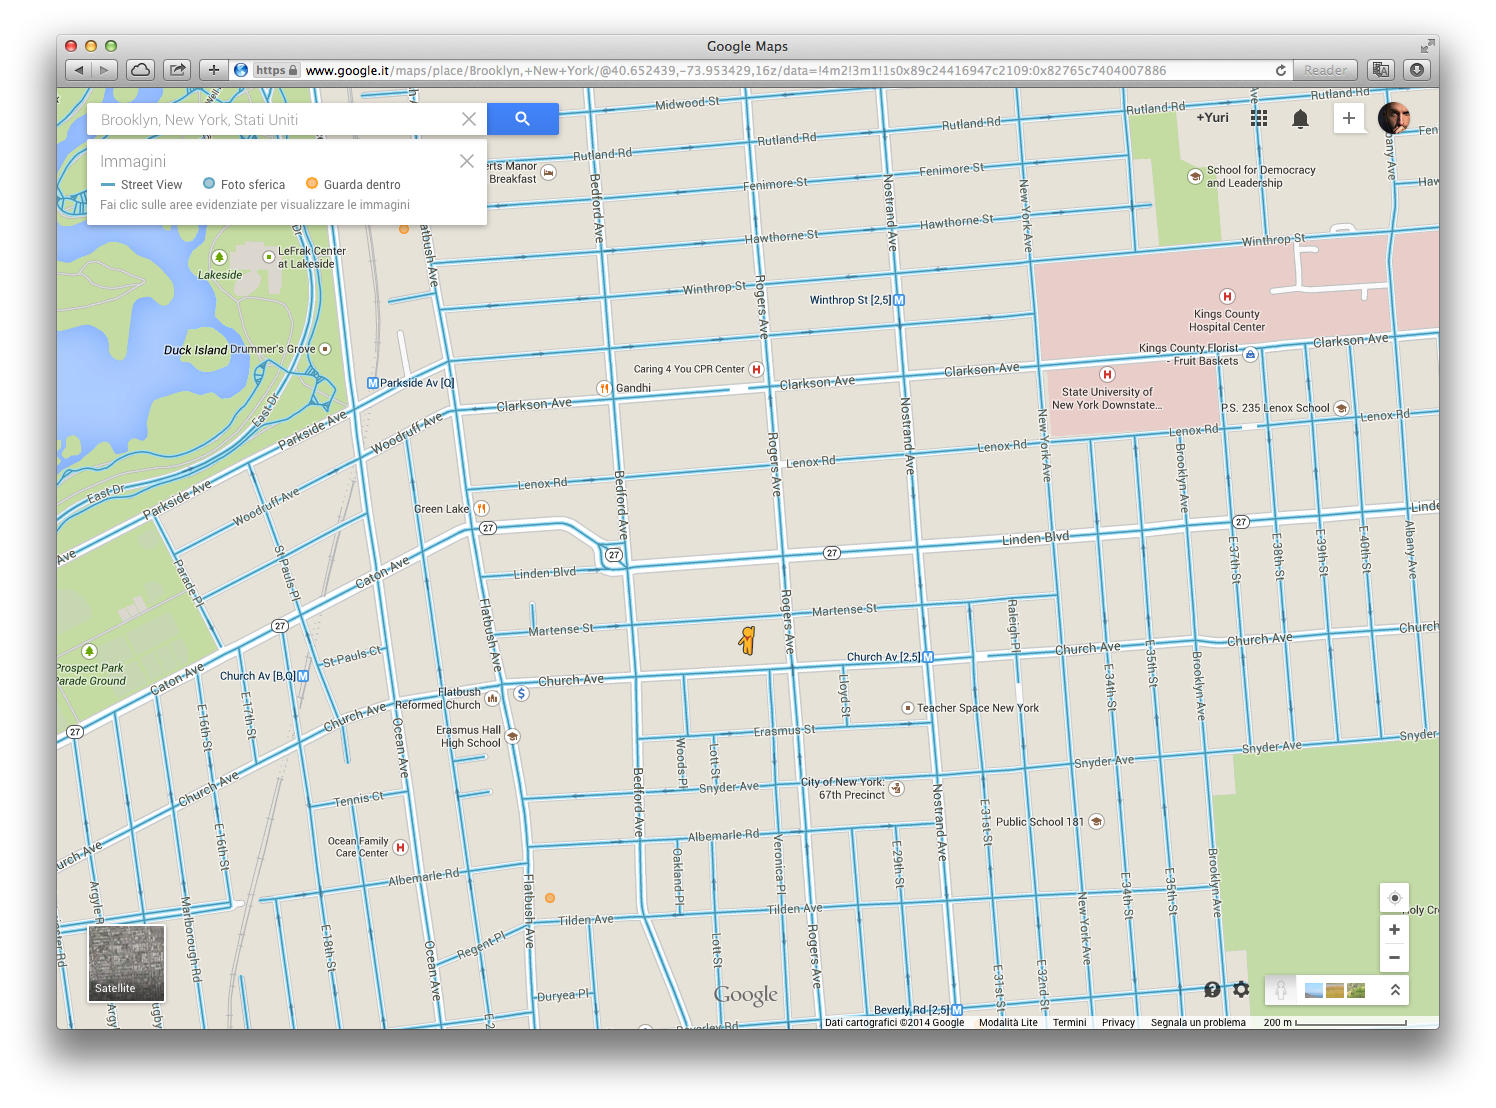Open the map settings gear

pos(1241,989)
